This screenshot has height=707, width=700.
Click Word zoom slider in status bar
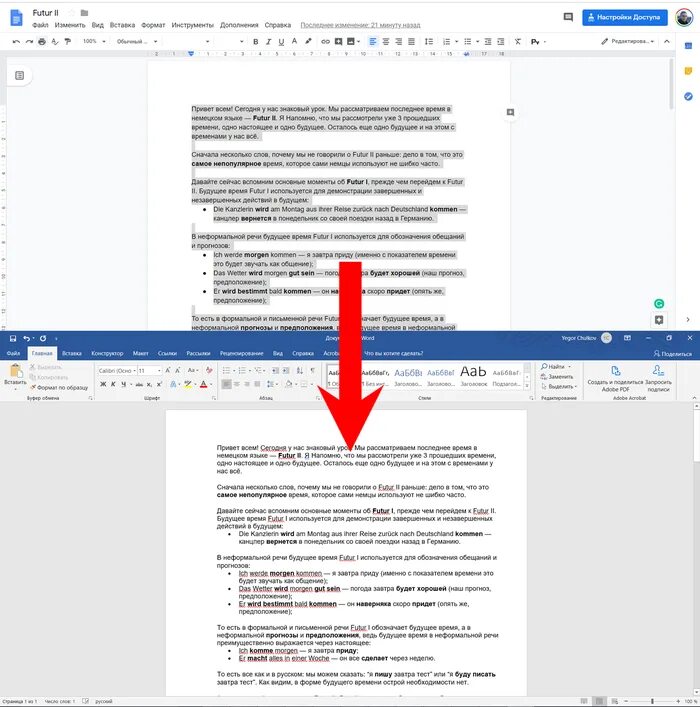(652, 701)
